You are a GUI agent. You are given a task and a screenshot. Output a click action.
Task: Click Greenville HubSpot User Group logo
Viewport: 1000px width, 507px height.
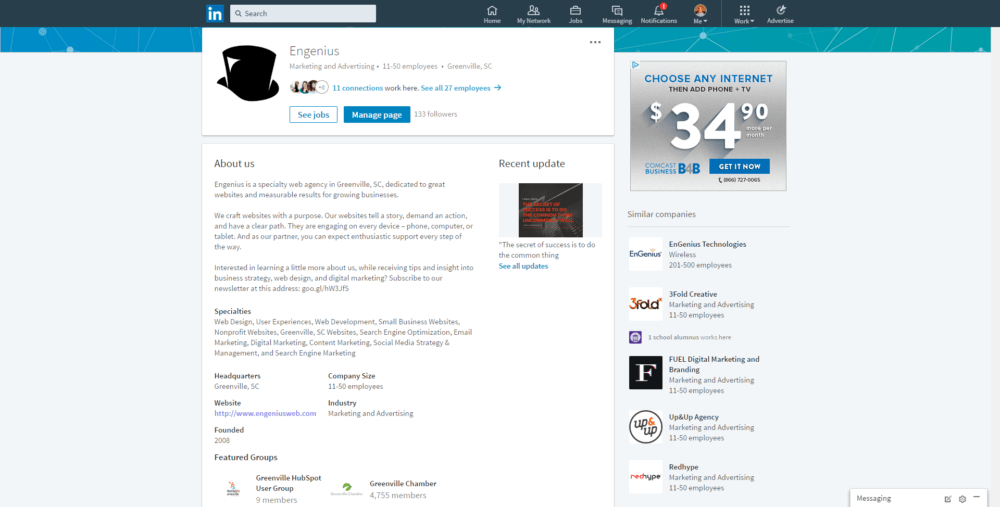tap(233, 489)
